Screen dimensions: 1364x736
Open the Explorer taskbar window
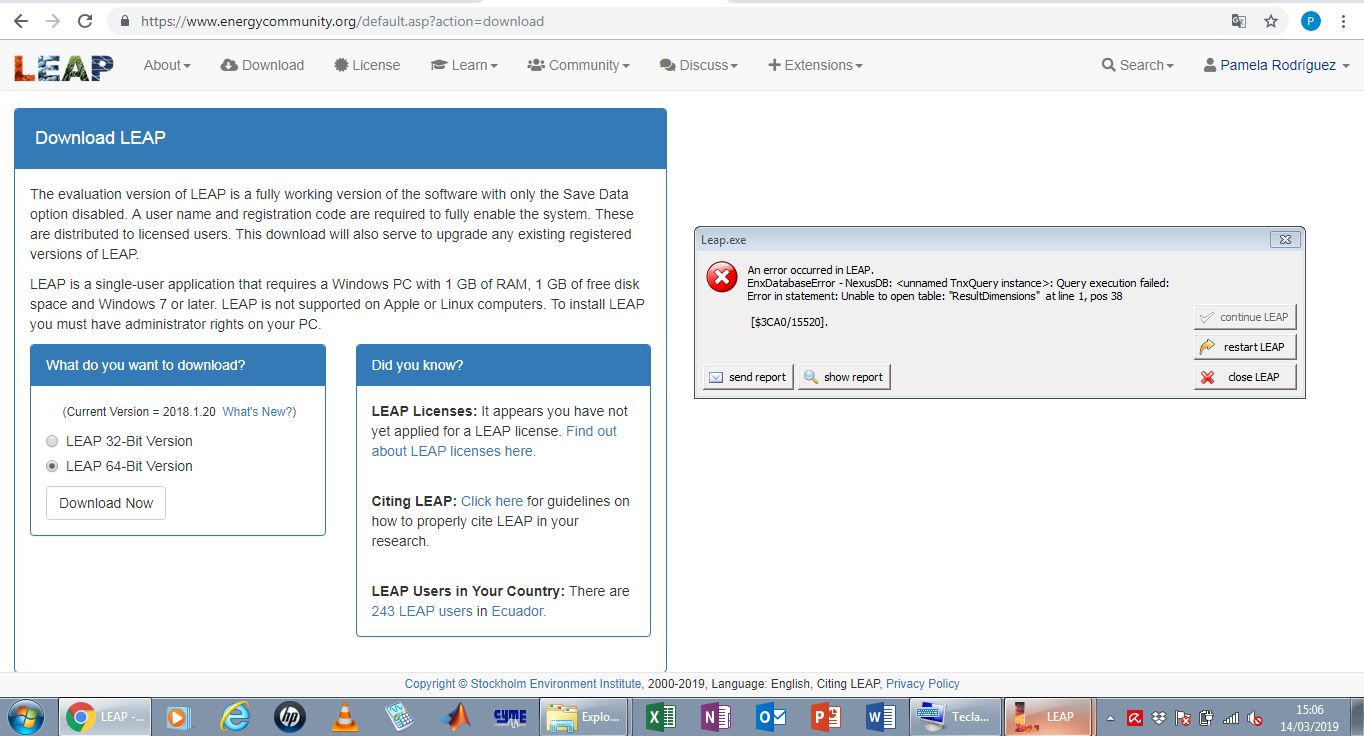585,716
